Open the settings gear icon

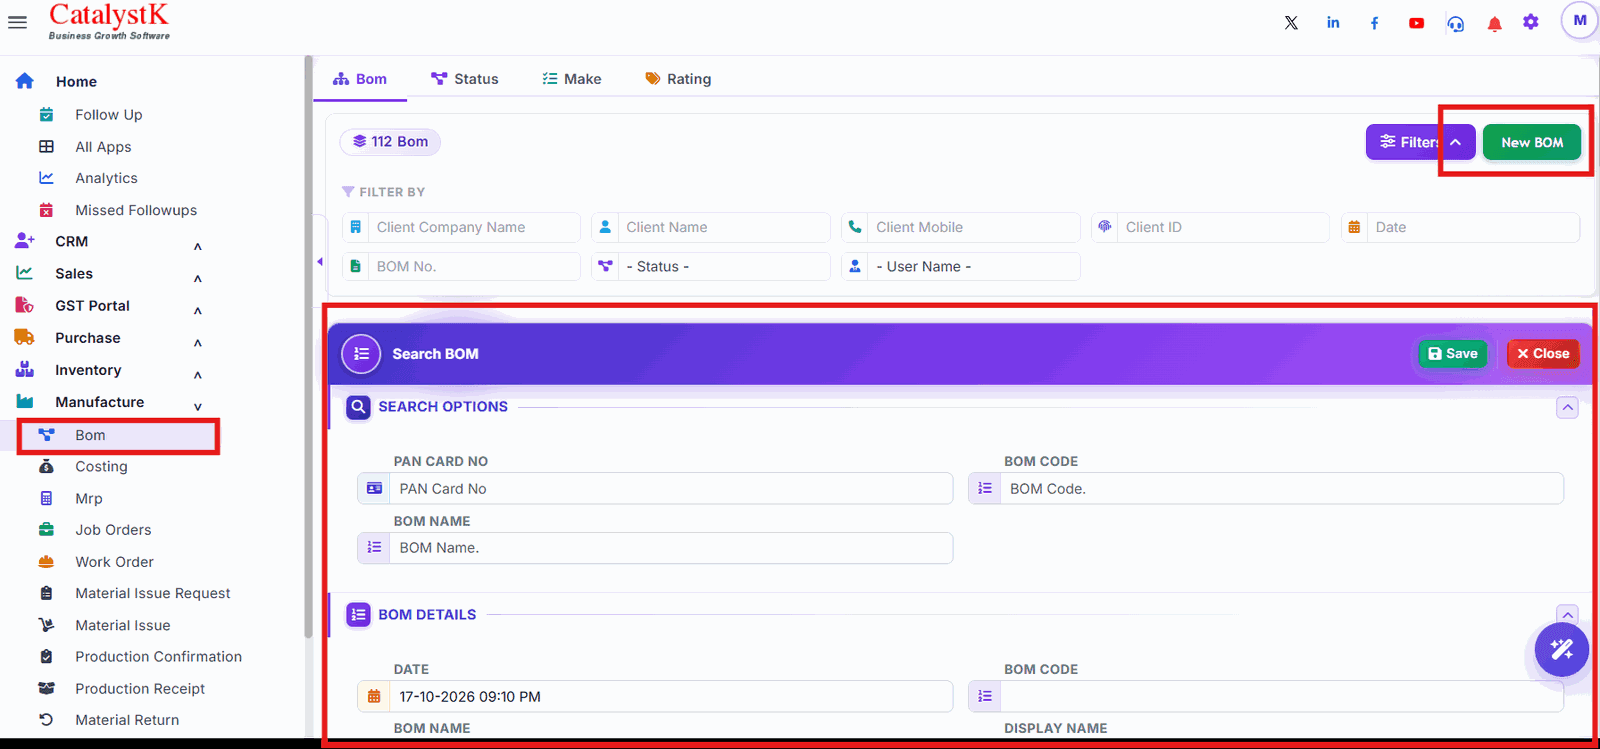tap(1531, 22)
